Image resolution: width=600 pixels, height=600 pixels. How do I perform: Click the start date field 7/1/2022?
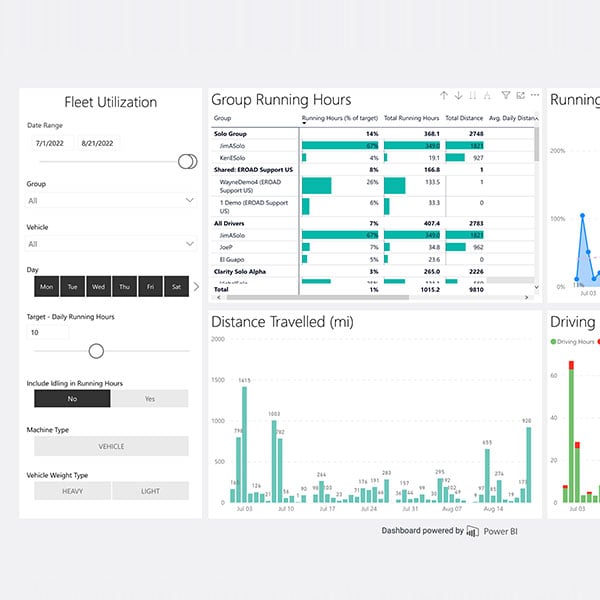pos(50,143)
